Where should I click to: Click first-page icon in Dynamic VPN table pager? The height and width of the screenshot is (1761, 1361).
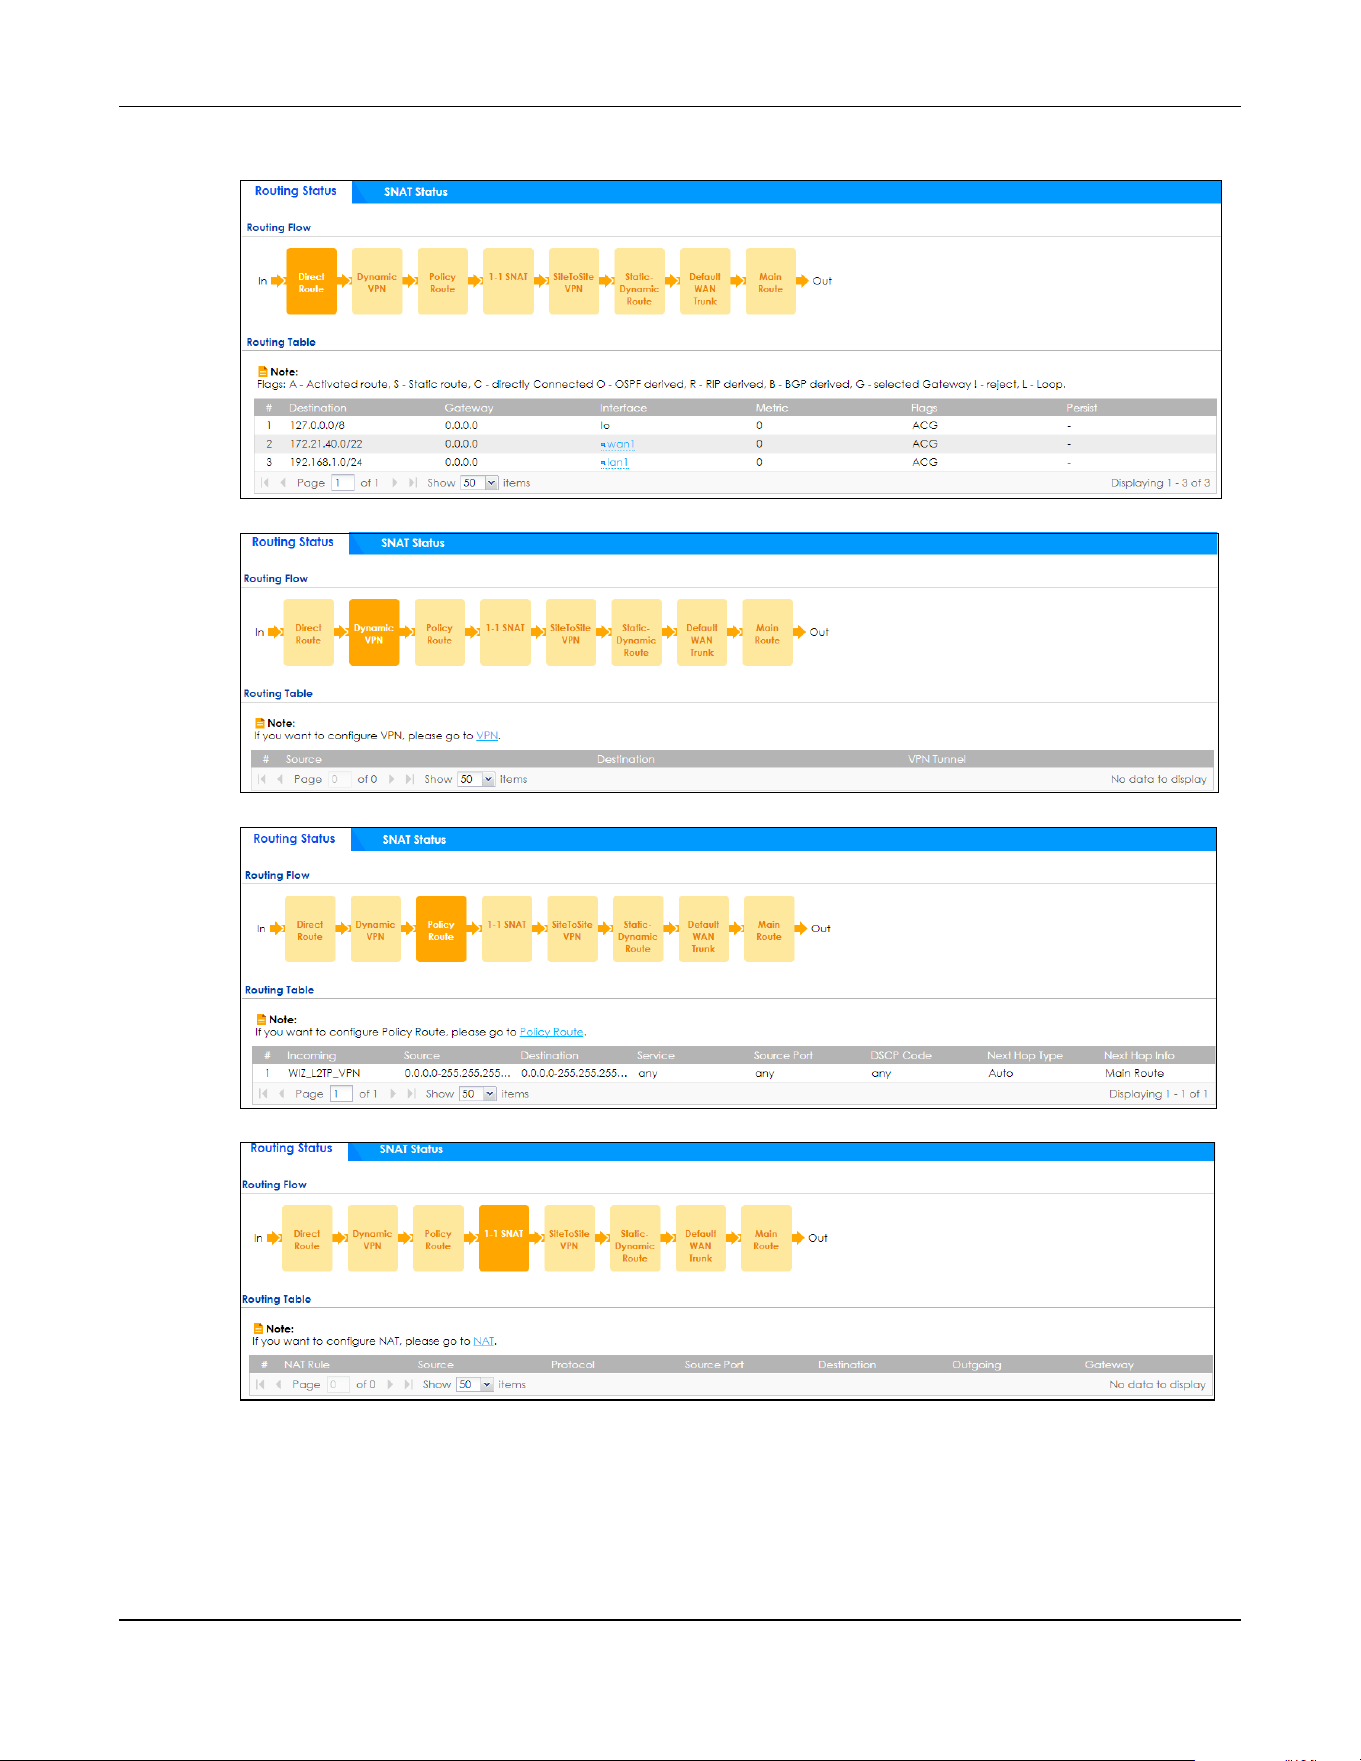[x=262, y=779]
